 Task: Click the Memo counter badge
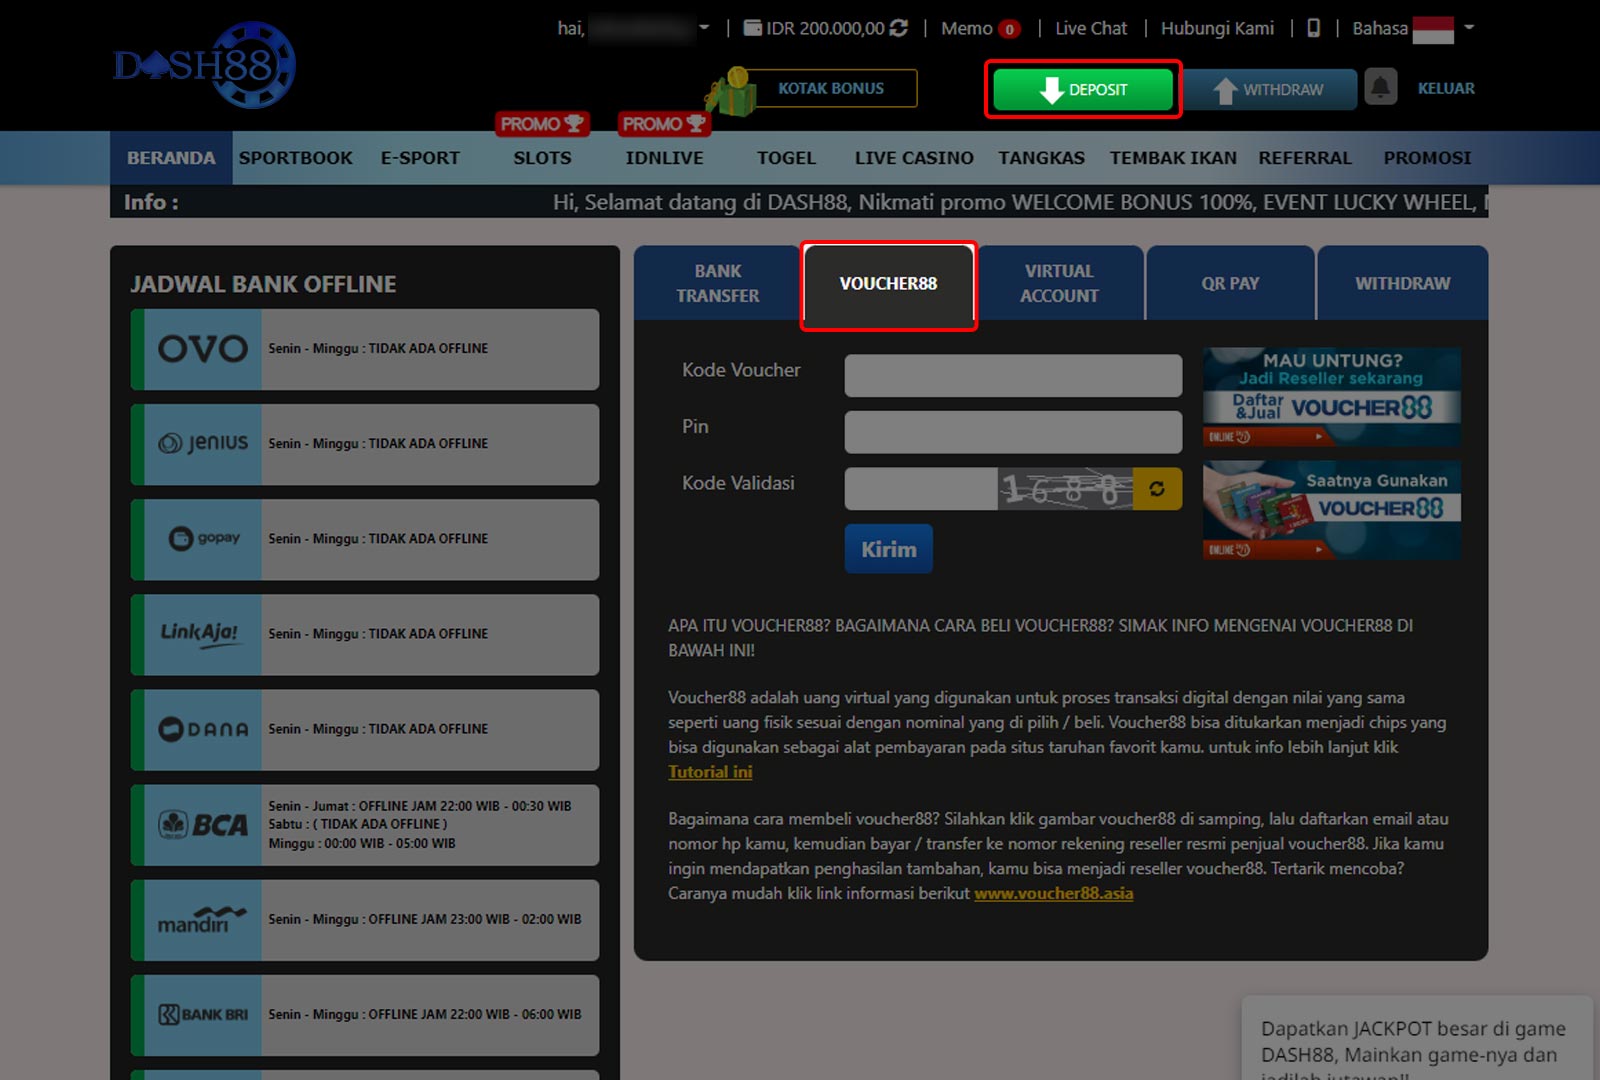click(1009, 29)
